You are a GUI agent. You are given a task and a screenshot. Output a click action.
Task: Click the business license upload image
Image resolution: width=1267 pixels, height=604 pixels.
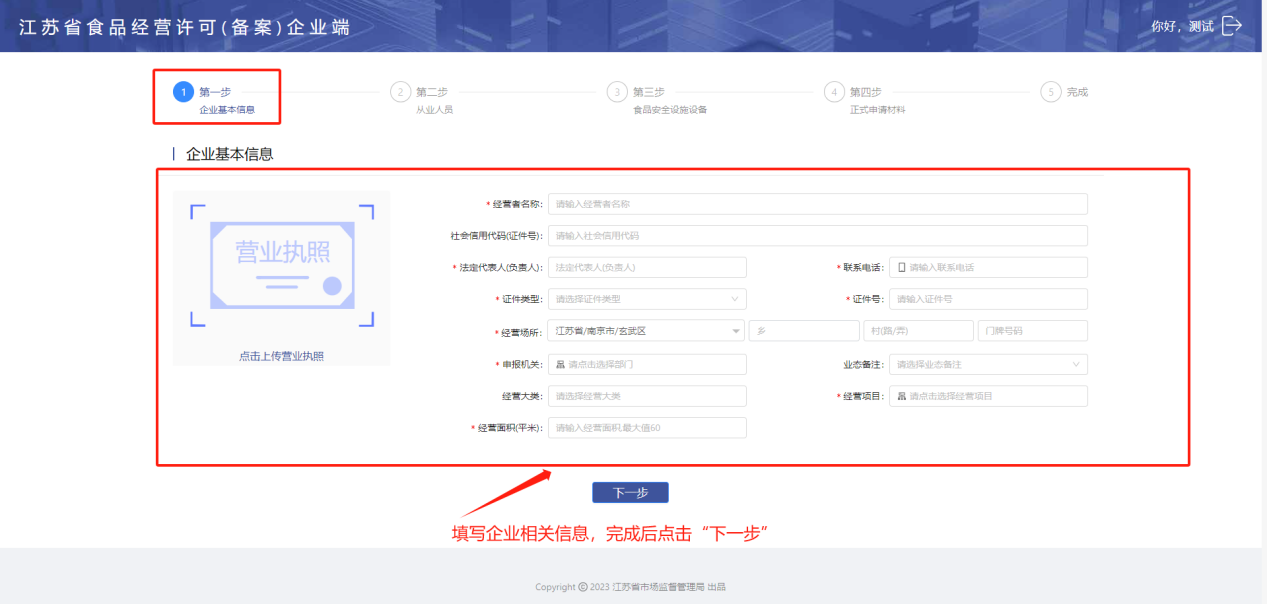pyautogui.click(x=281, y=265)
